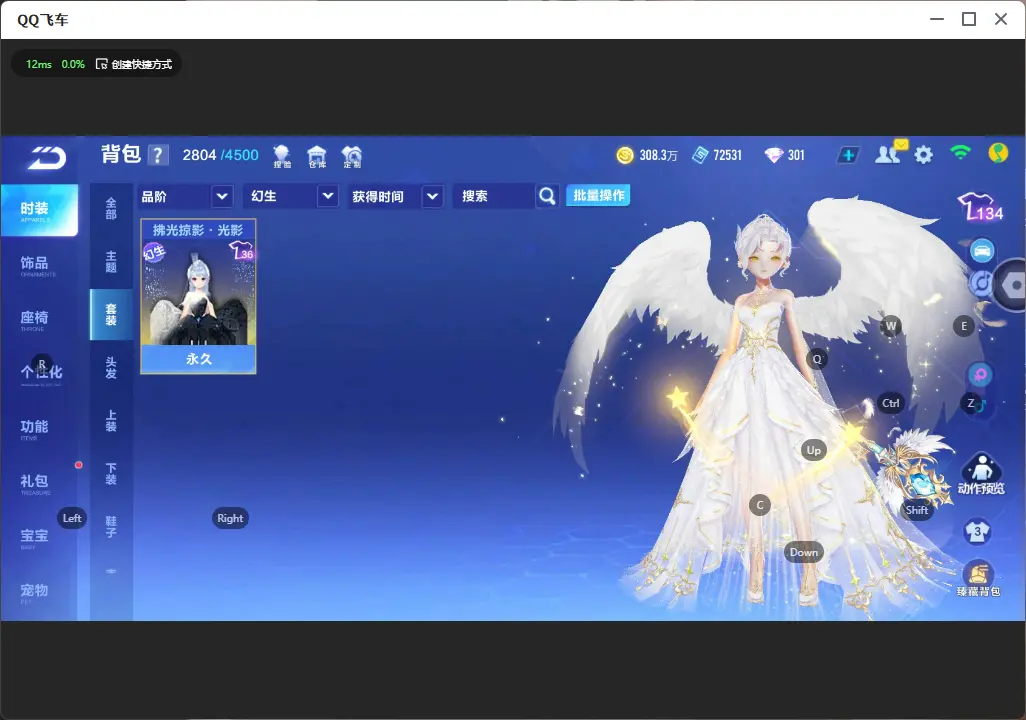The height and width of the screenshot is (720, 1026).
Task: Open the backpack help question mark
Action: (157, 155)
